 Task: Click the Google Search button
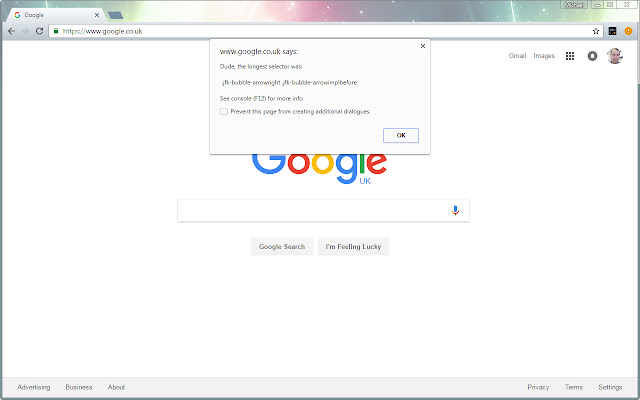(x=282, y=247)
